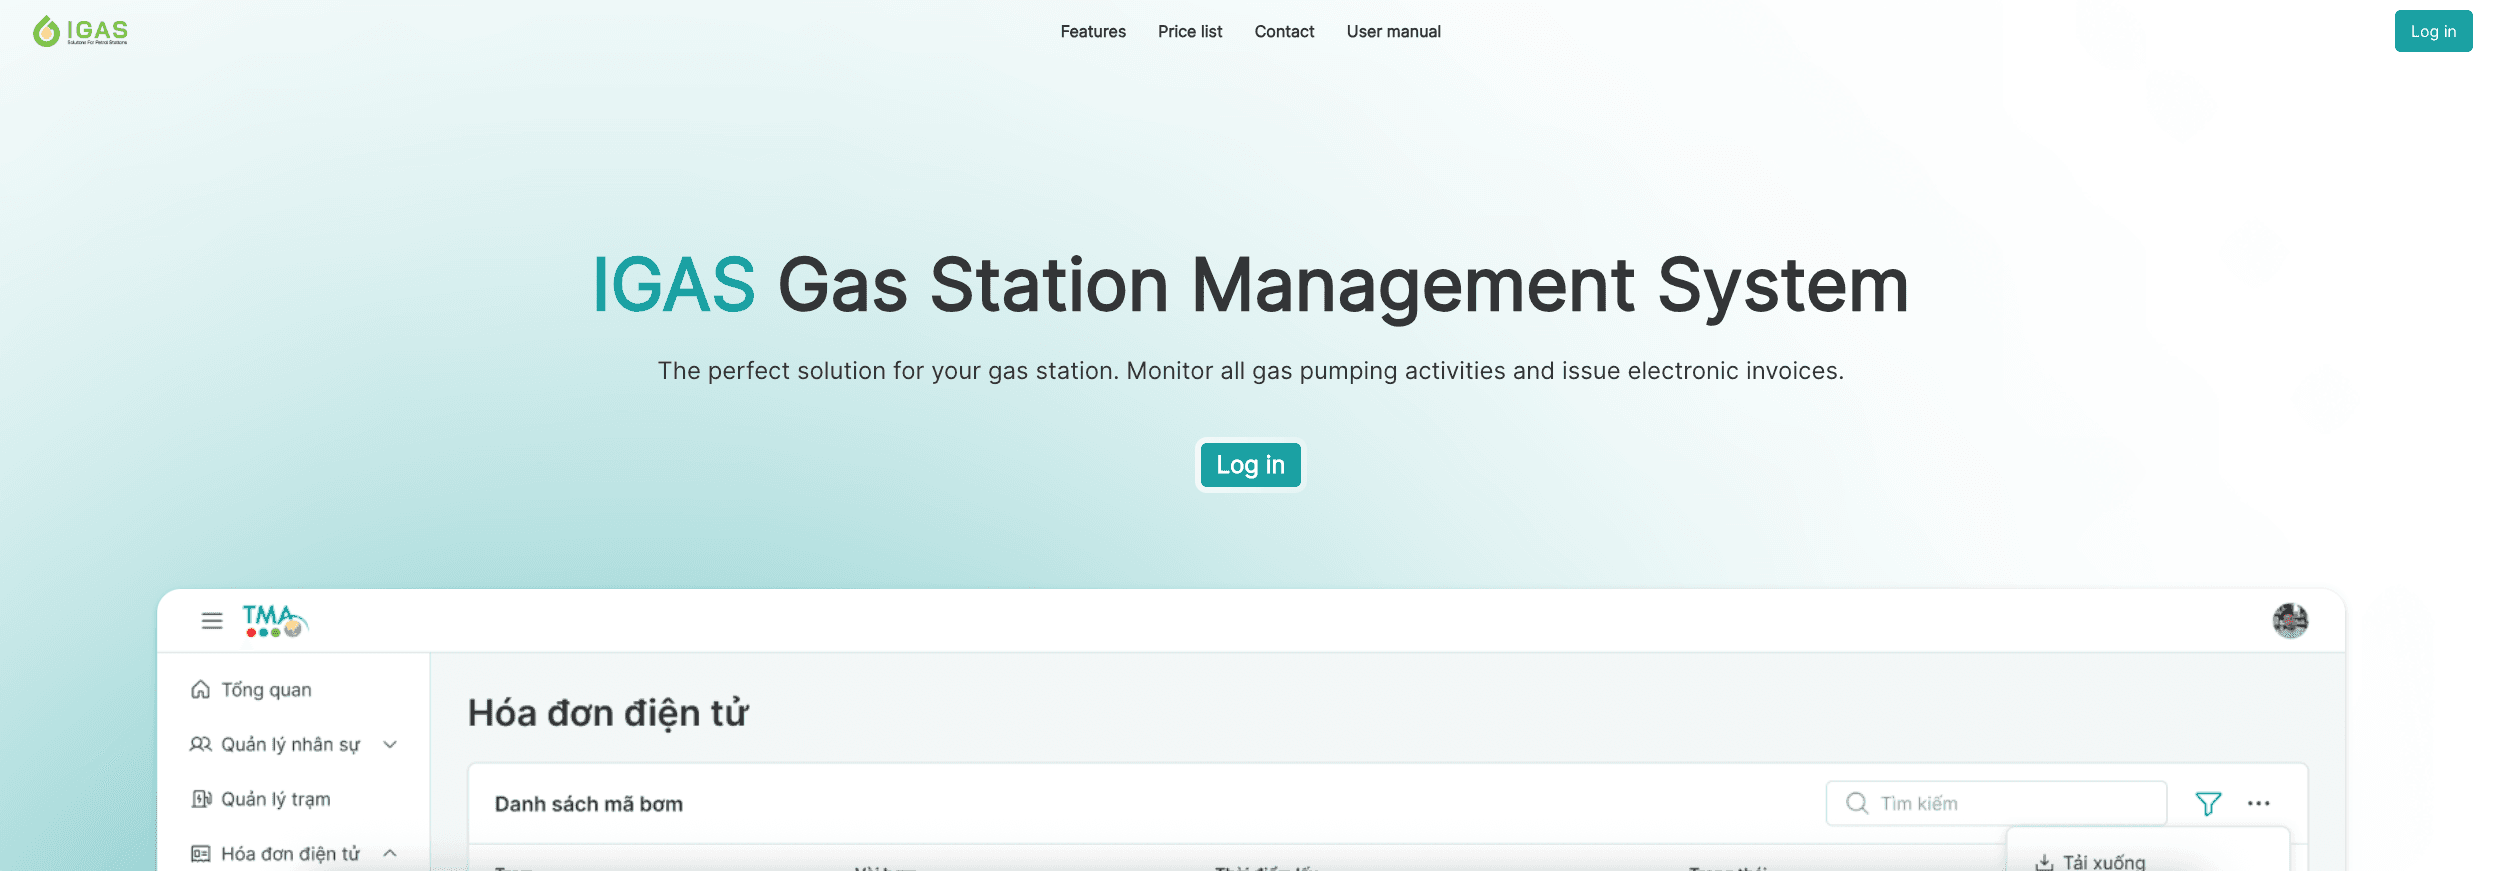Screen dimensions: 2504x871
Task: Collapse the Hóa đơn điện tử chevron
Action: (390, 853)
